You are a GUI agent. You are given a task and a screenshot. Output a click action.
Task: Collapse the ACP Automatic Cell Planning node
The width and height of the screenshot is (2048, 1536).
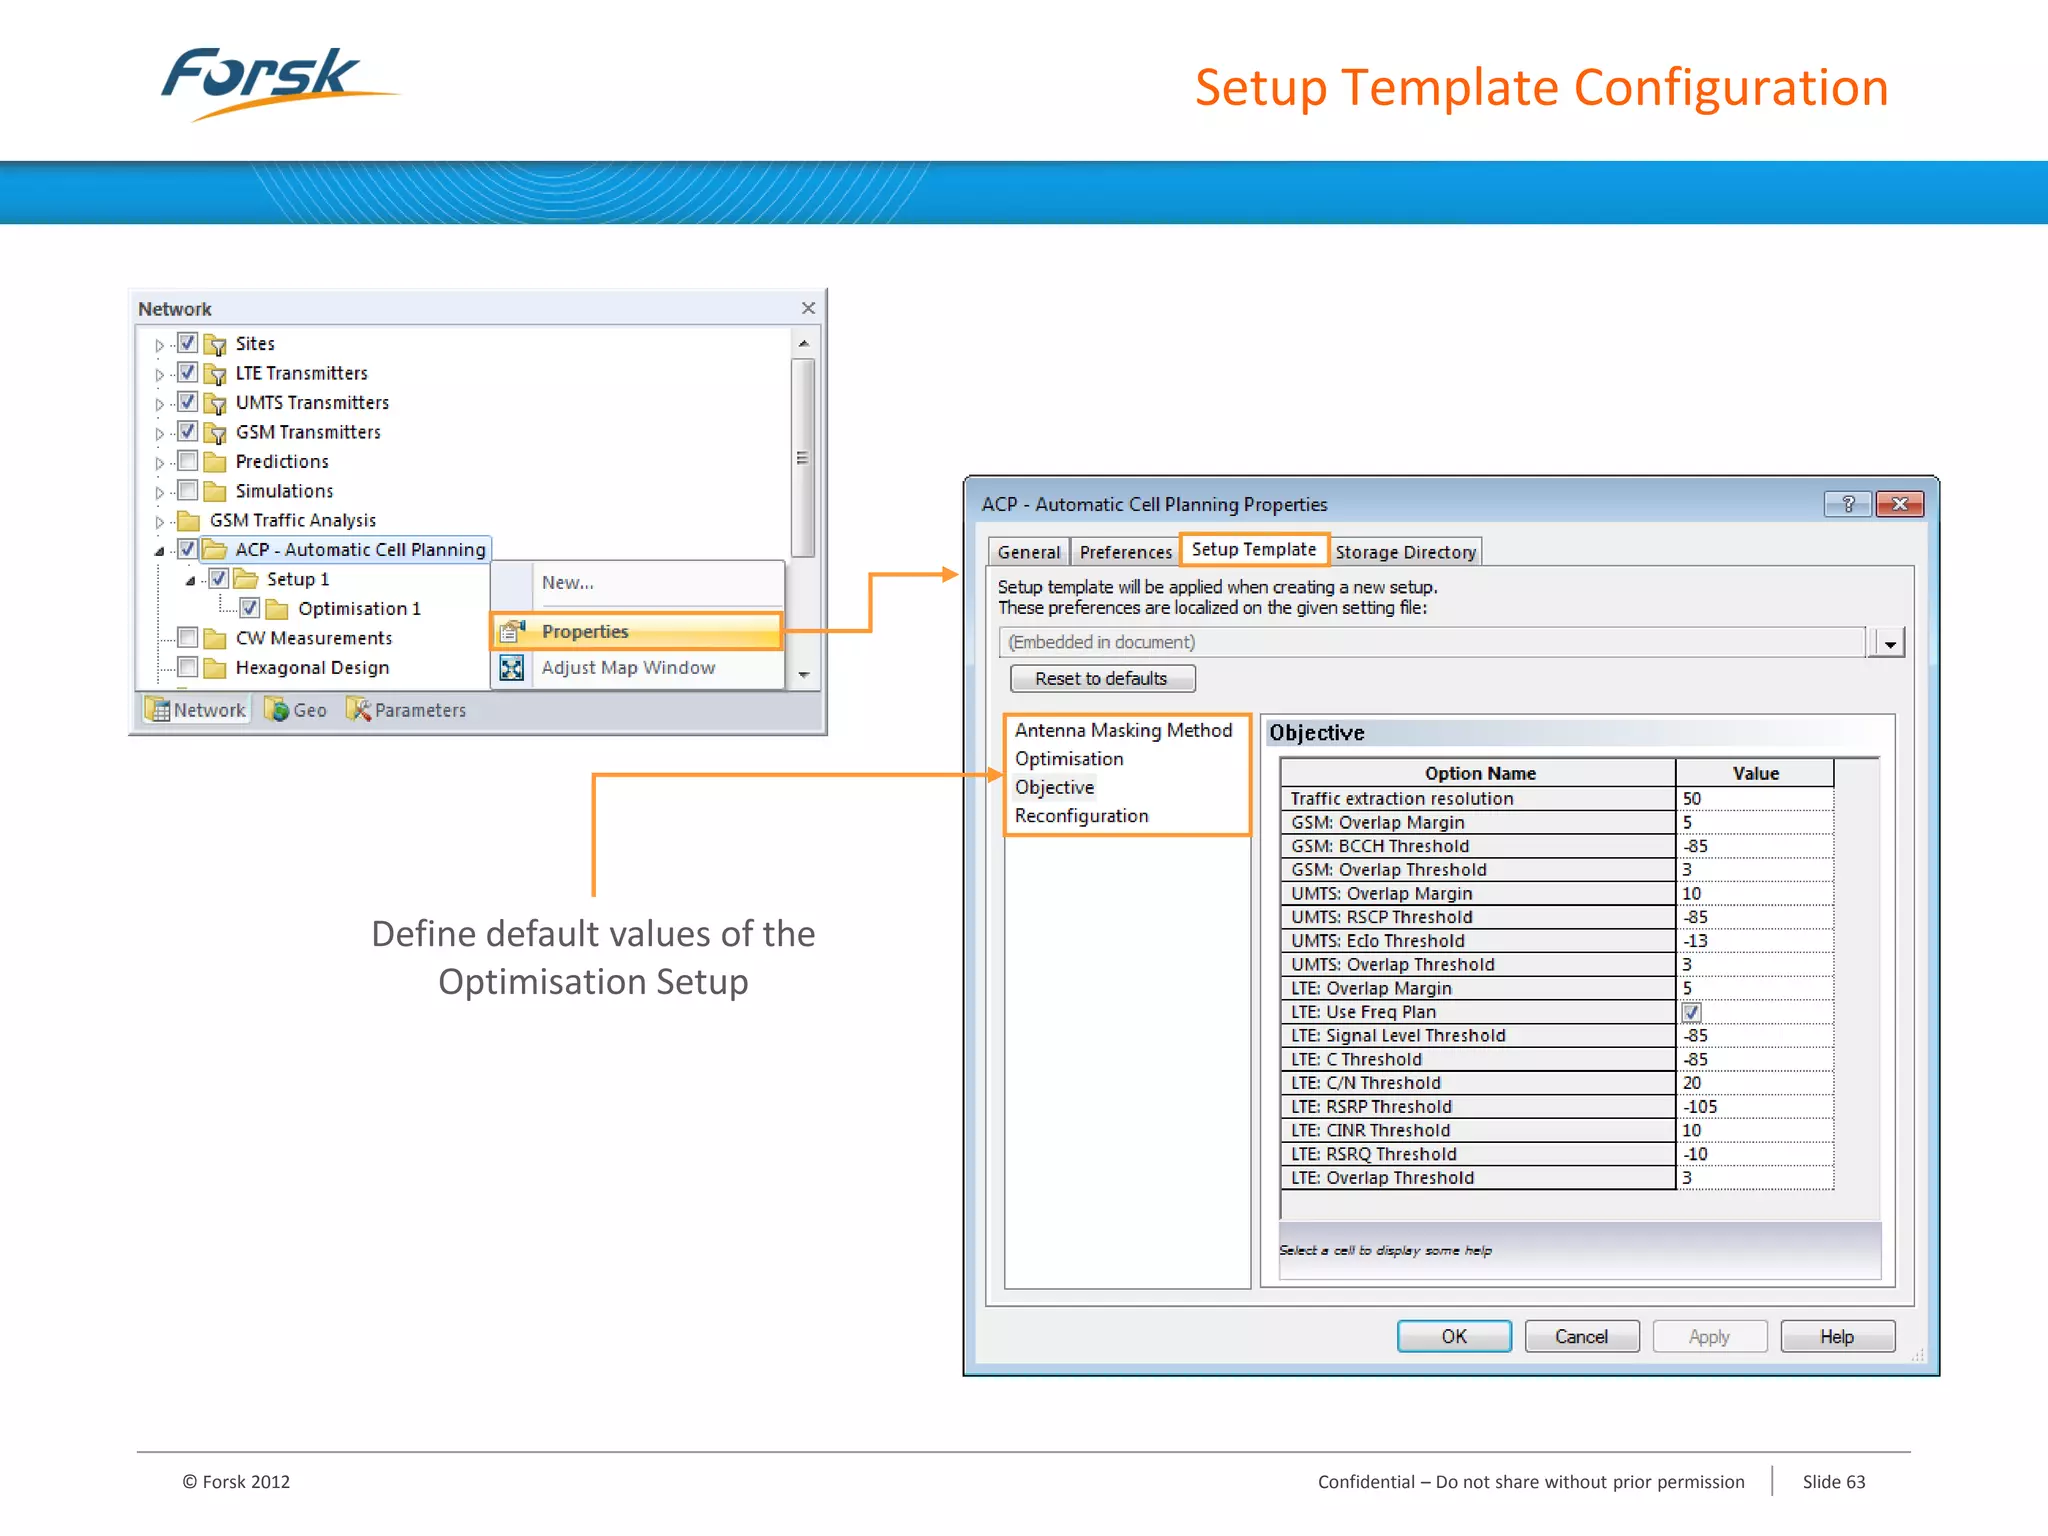point(159,551)
